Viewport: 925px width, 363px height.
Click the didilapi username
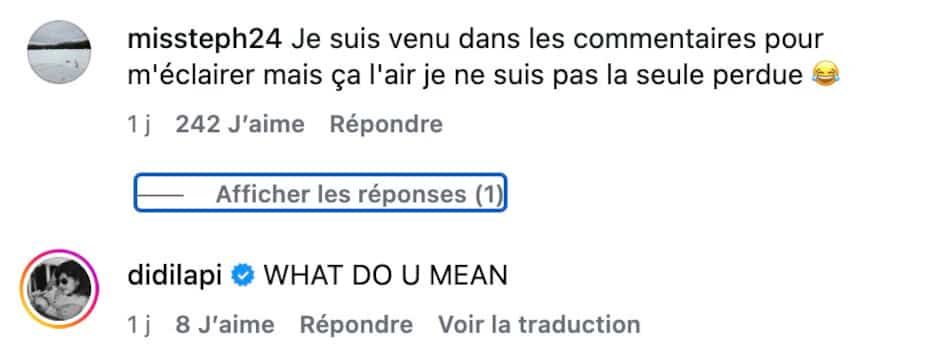click(x=175, y=276)
